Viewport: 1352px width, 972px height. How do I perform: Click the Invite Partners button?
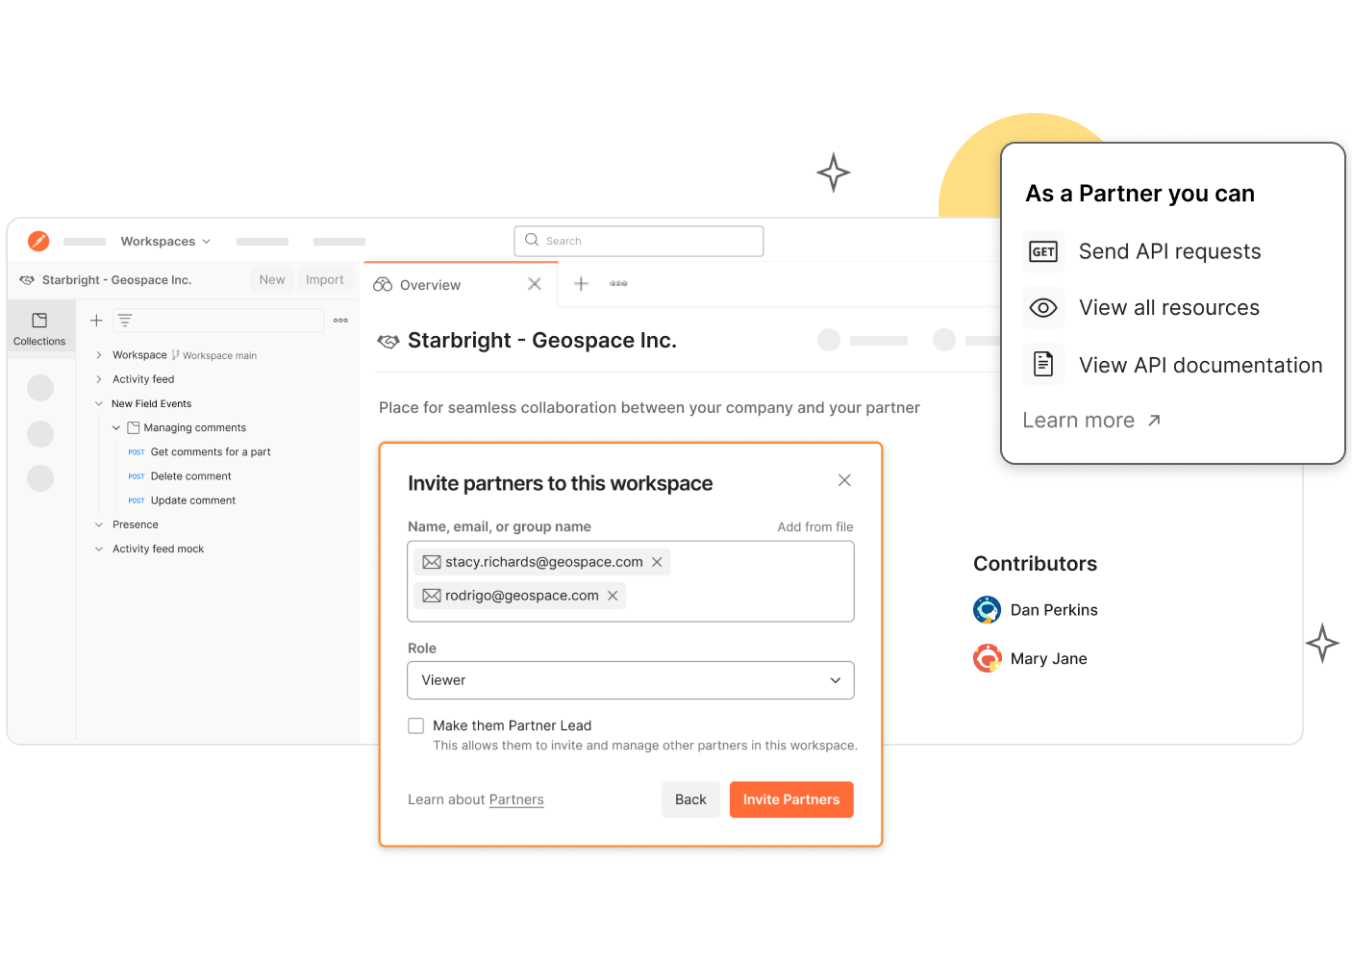791,799
